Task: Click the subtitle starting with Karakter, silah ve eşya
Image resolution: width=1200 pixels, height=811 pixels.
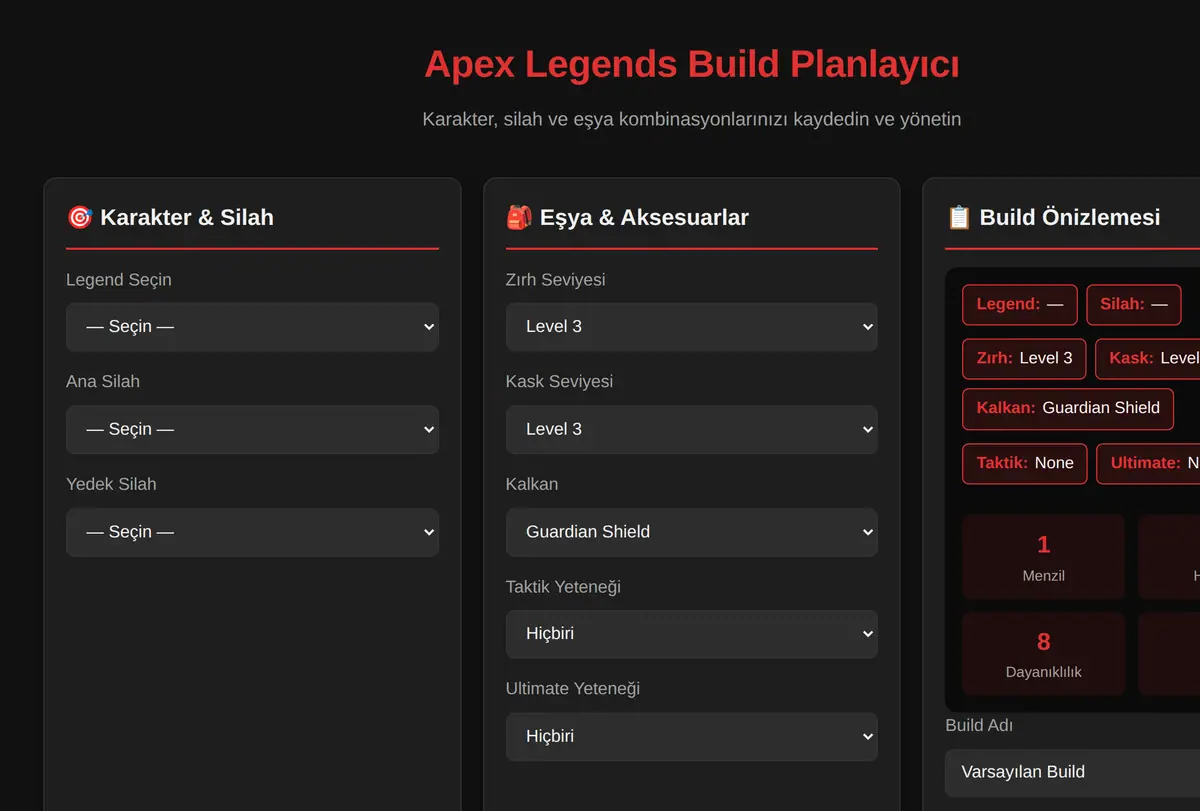Action: point(692,119)
